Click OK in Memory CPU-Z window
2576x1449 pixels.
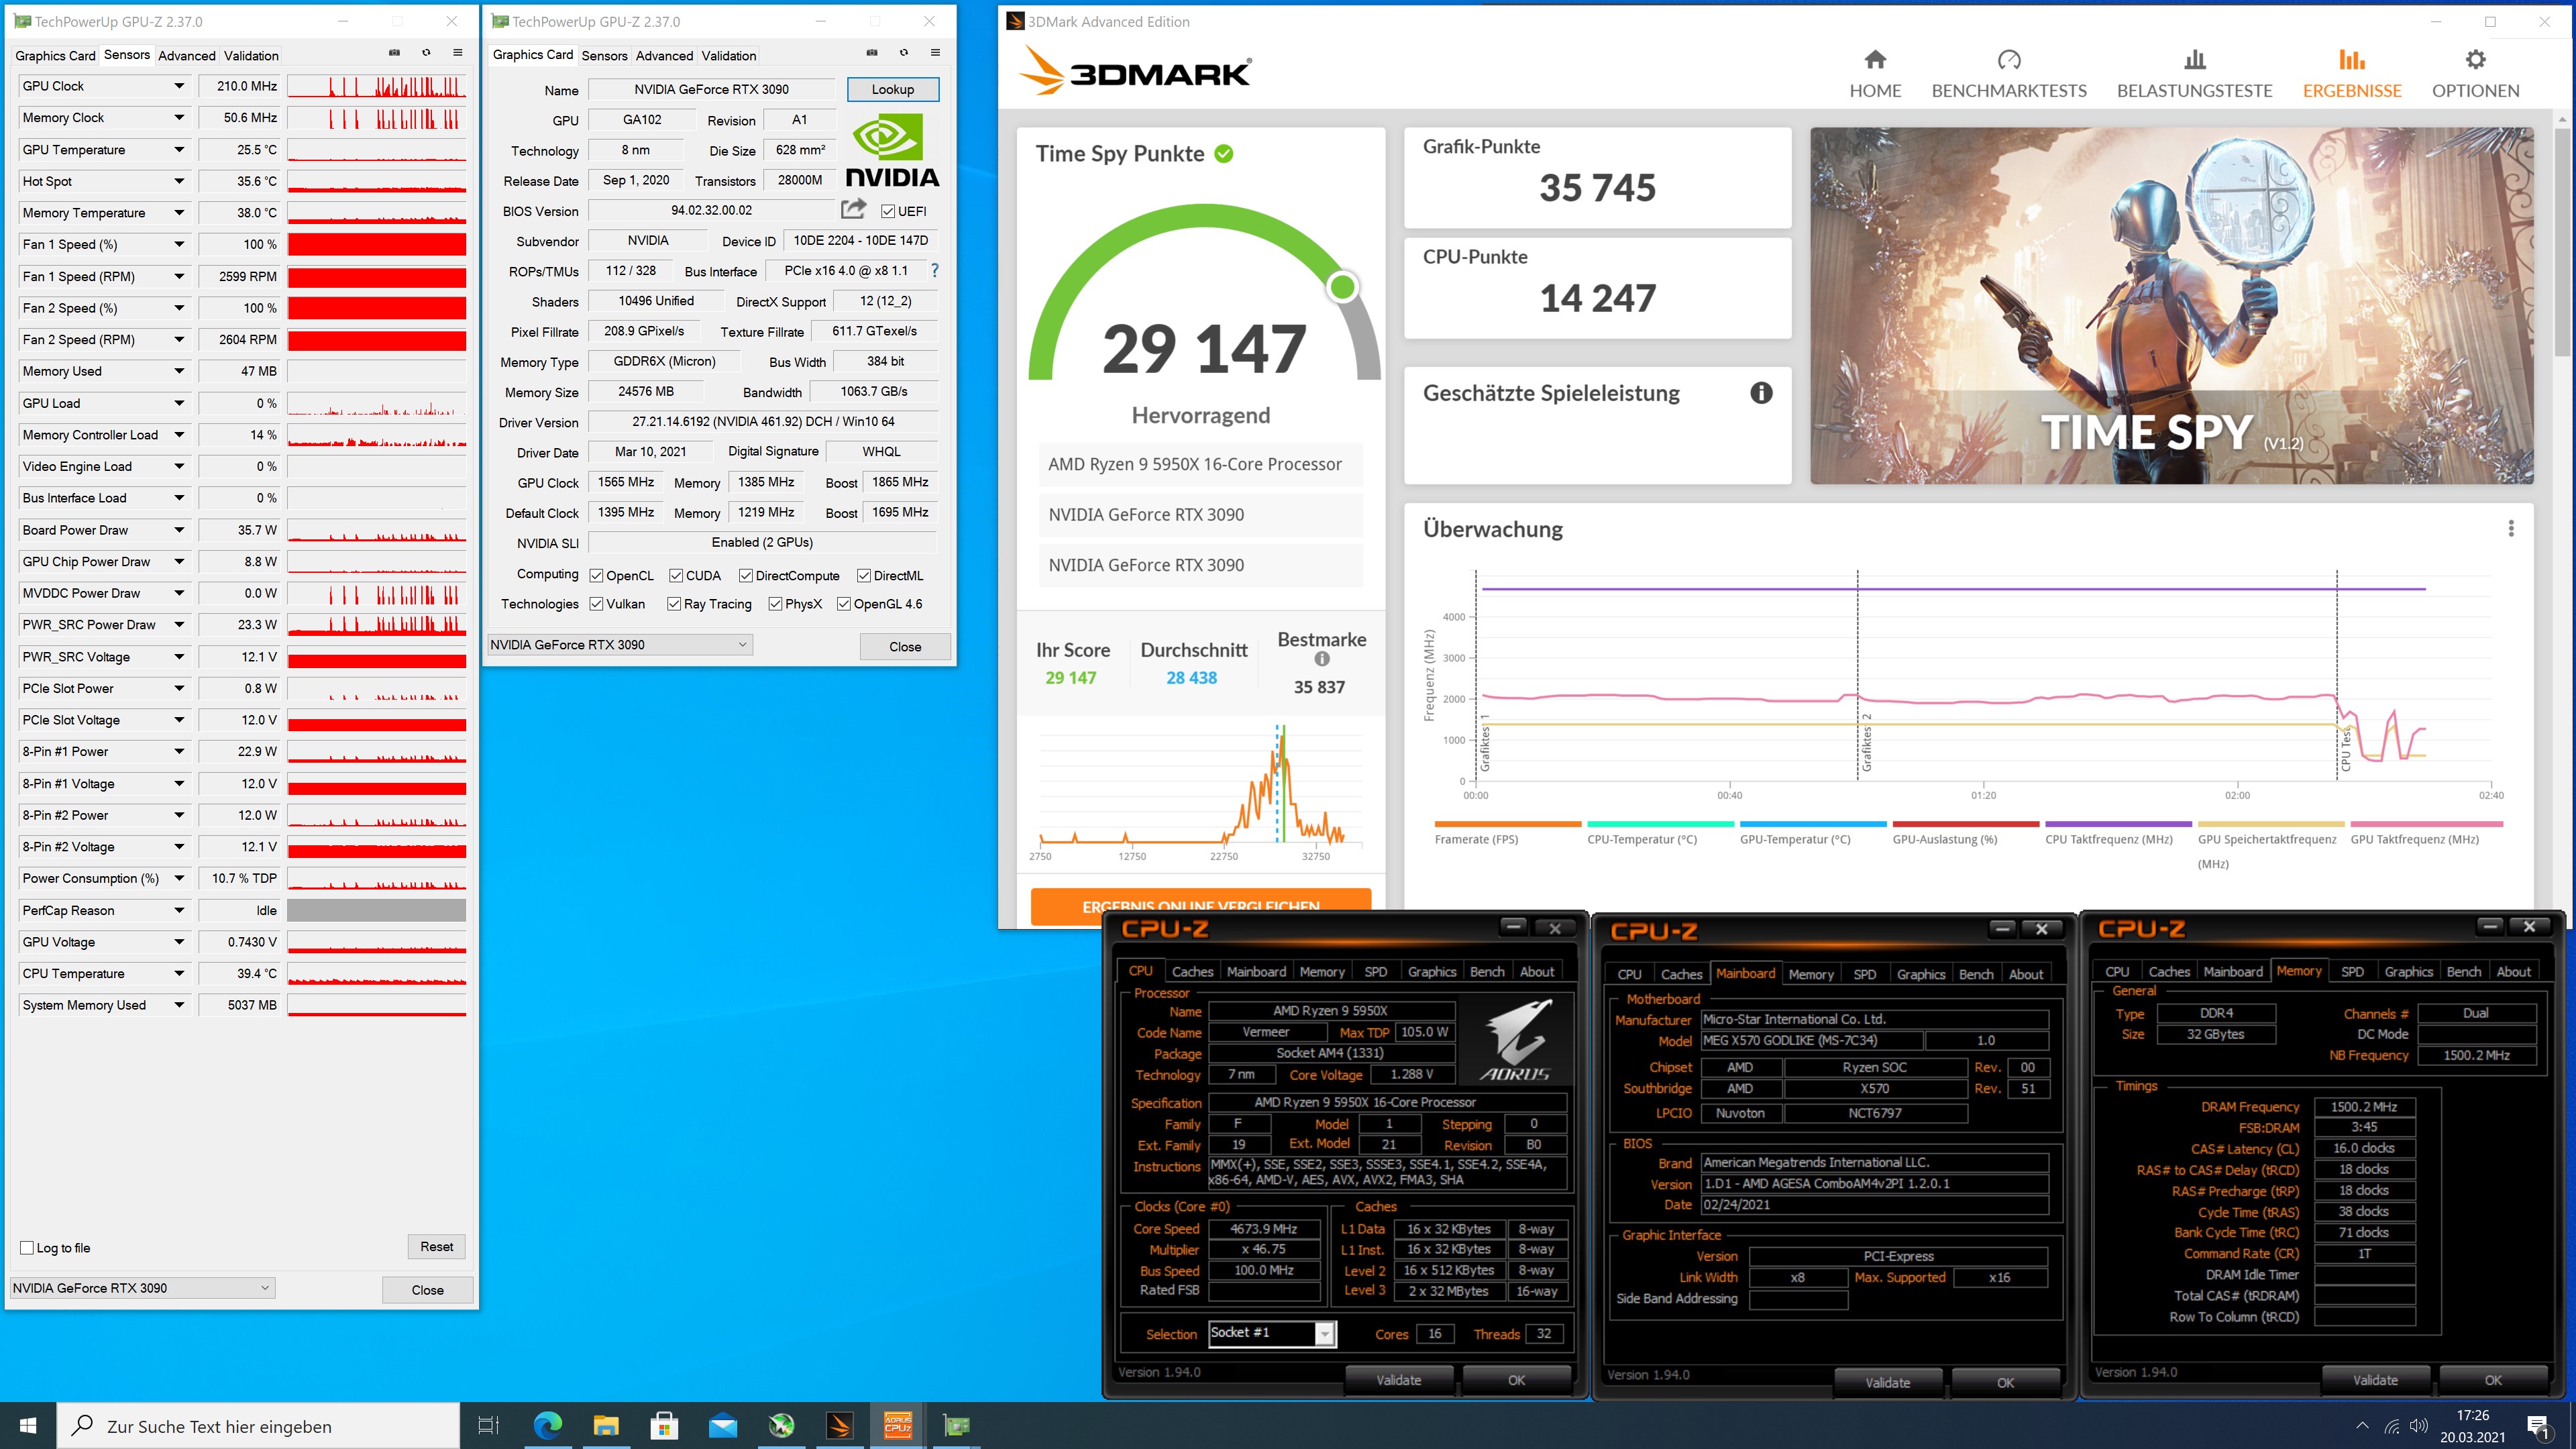pos(2492,1380)
